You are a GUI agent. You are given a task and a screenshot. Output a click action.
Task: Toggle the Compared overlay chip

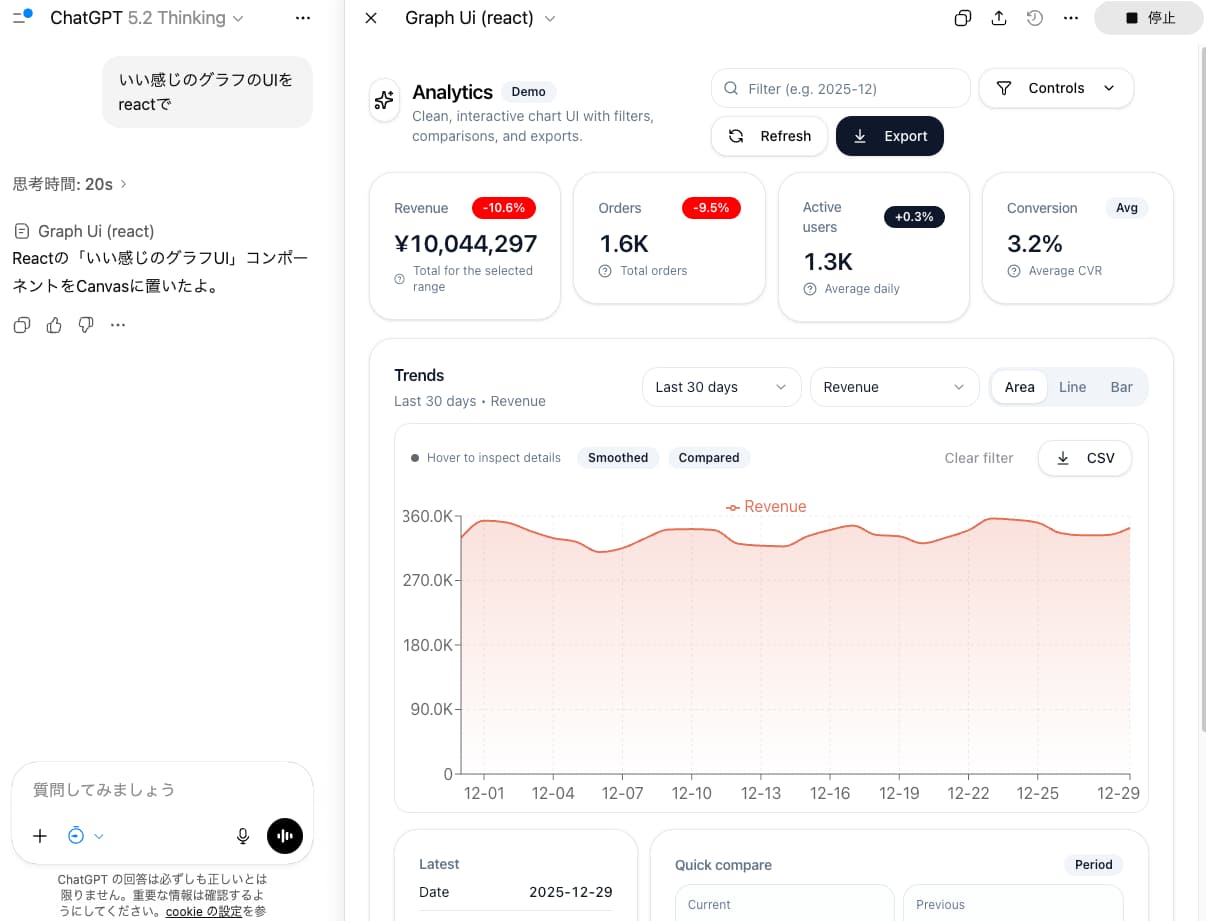point(709,457)
